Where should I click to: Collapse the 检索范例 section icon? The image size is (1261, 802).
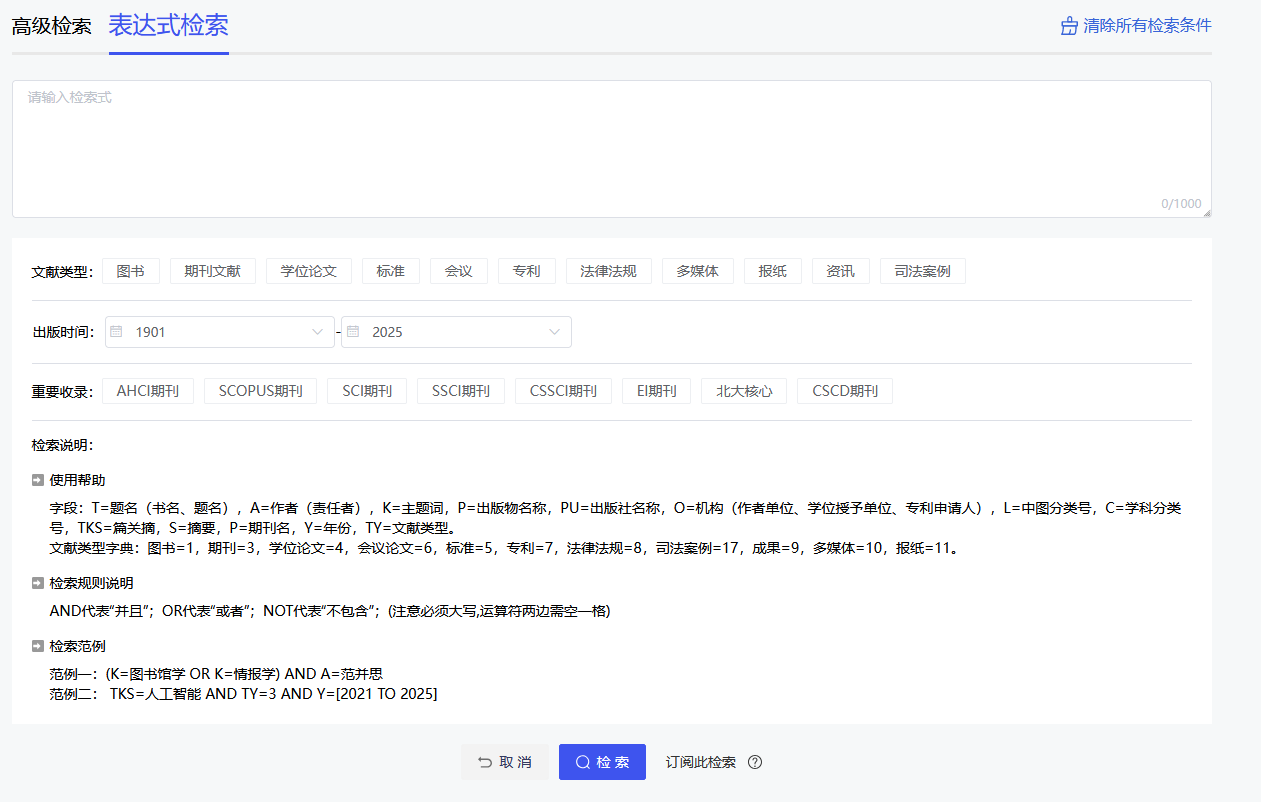tap(36, 645)
